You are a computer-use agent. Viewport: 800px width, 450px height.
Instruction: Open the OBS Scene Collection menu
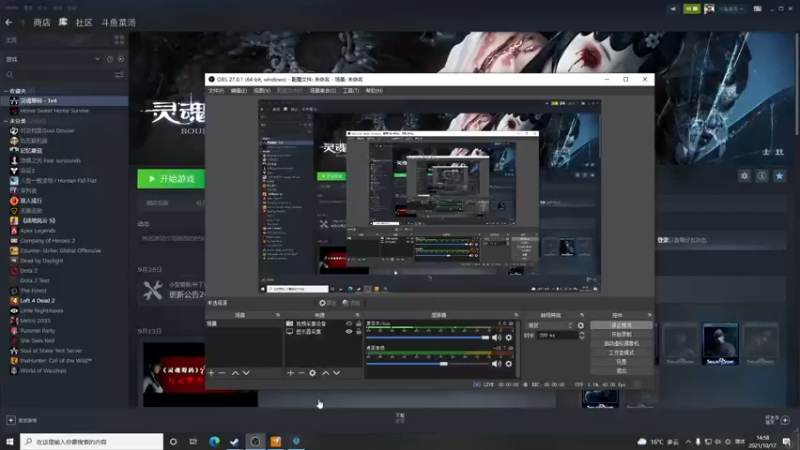pyautogui.click(x=322, y=91)
